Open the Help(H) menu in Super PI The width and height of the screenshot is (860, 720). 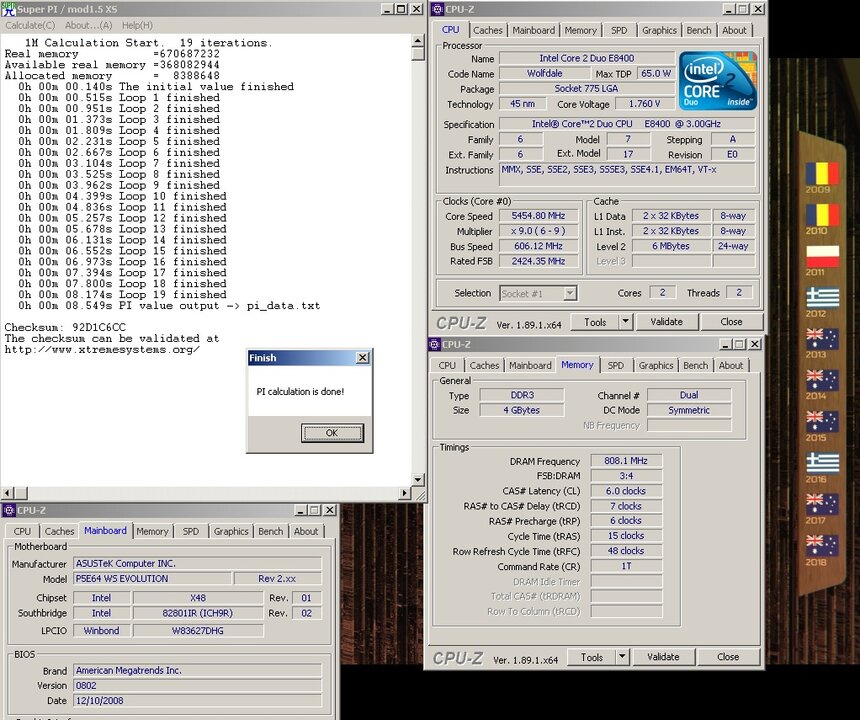(x=137, y=25)
